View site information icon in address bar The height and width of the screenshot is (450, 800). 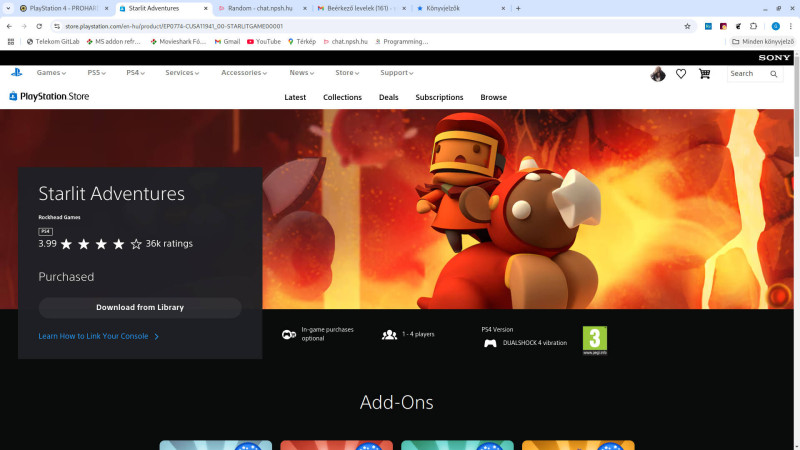57,26
